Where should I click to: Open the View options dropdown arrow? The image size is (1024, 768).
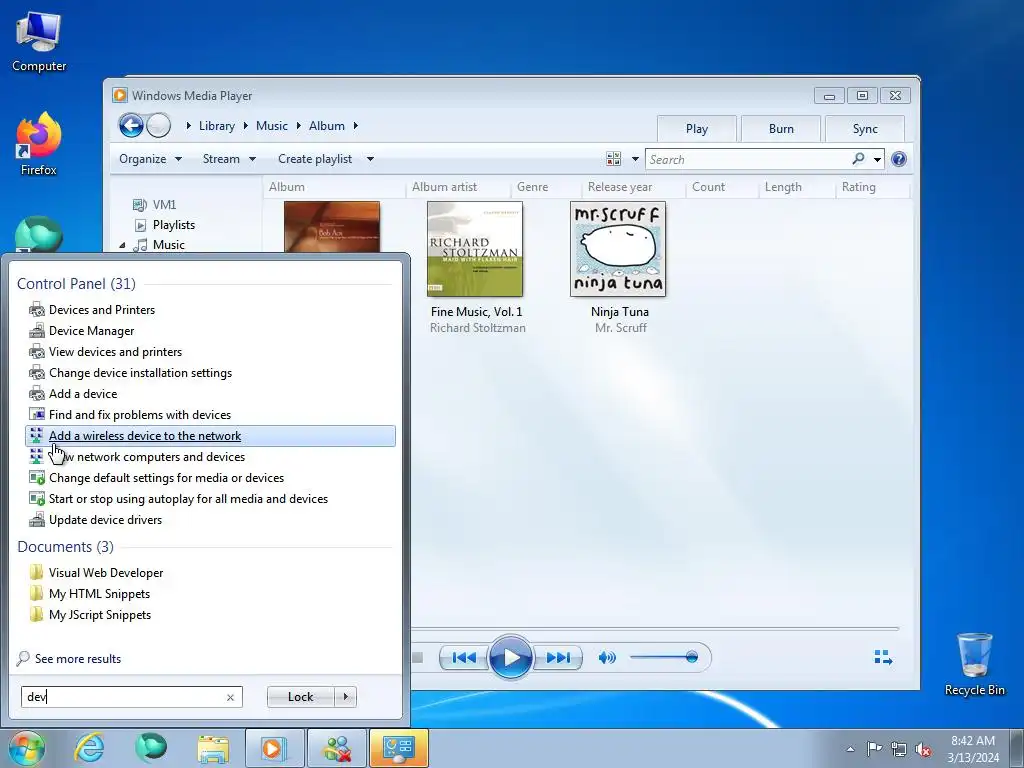coord(635,159)
